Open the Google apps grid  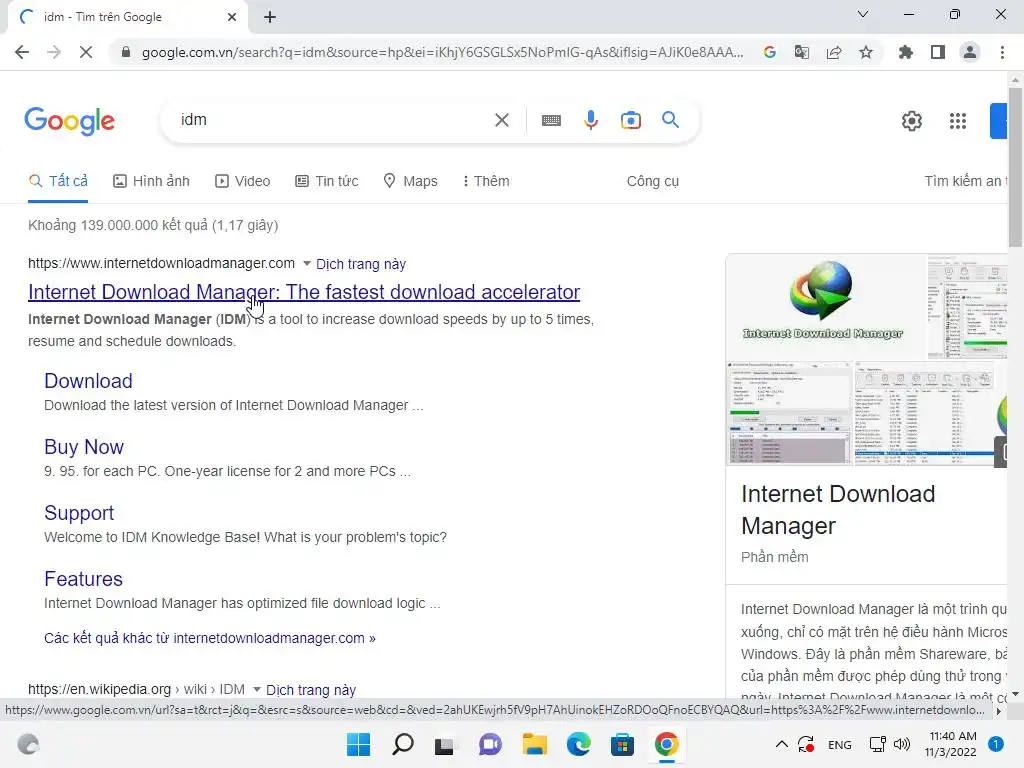(957, 121)
